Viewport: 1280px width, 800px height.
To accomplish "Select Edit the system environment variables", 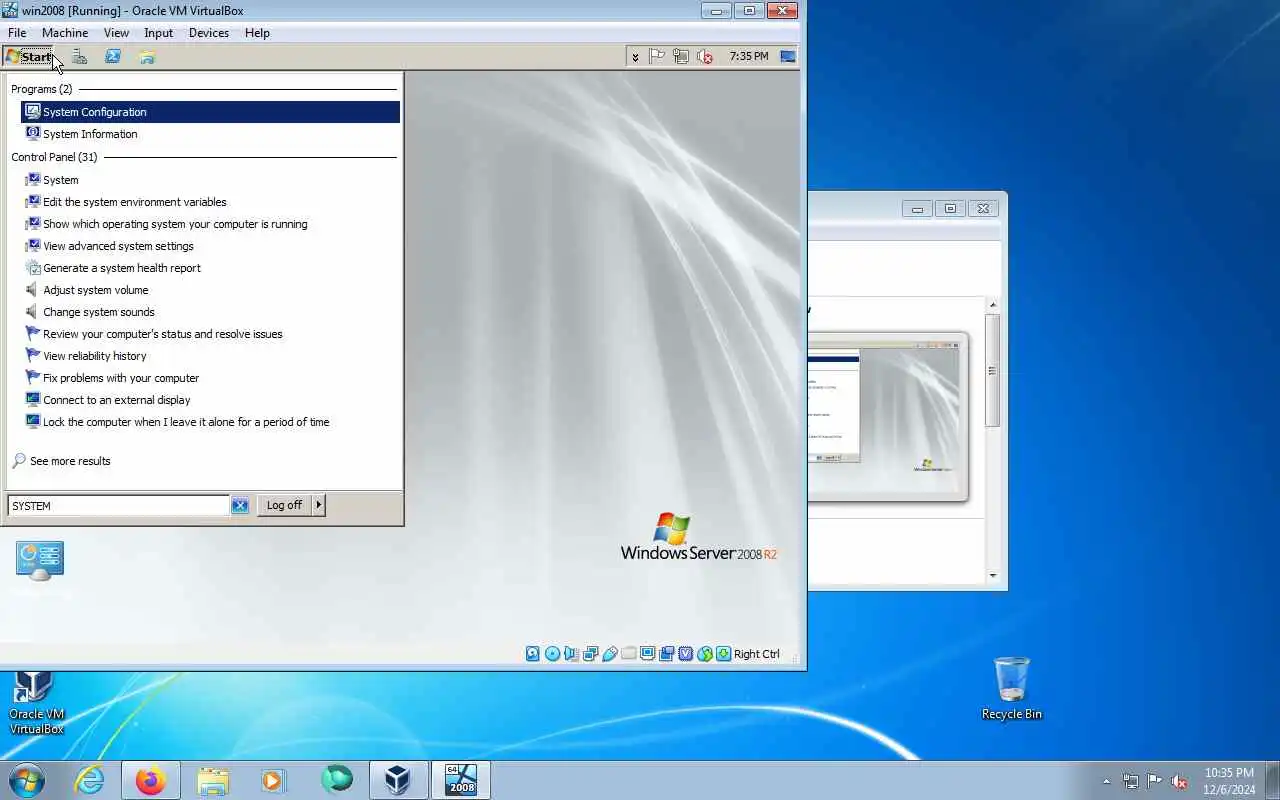I will tap(211, 202).
